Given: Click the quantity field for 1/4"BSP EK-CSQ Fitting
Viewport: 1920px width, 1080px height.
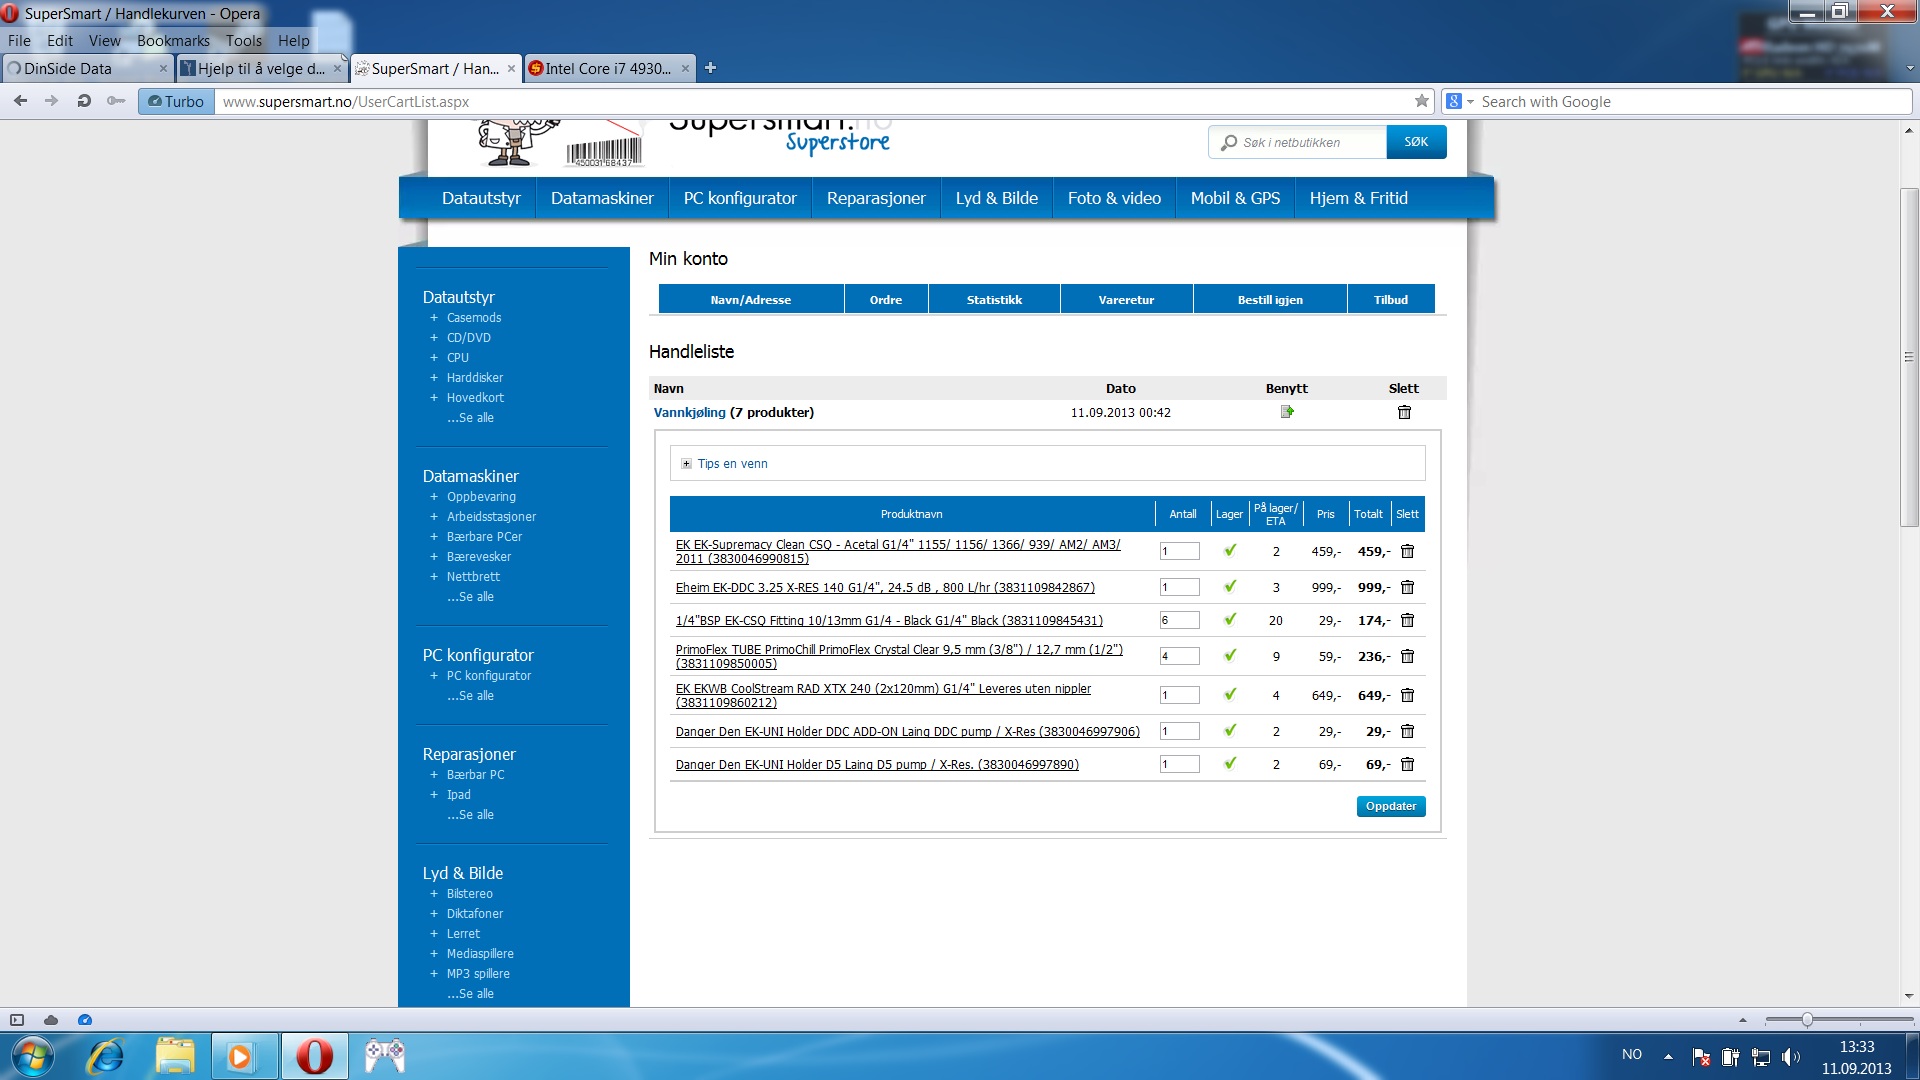Looking at the screenshot, I should pyautogui.click(x=1179, y=620).
